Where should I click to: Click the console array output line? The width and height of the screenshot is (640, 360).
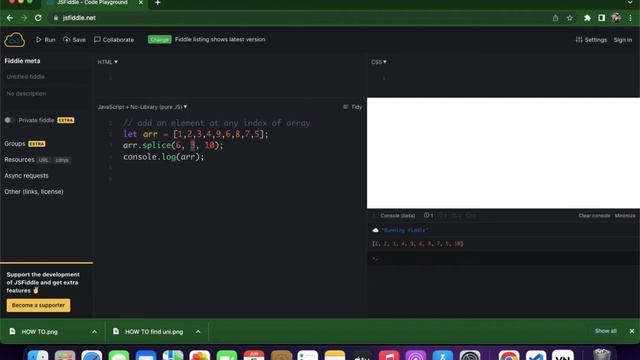click(418, 244)
